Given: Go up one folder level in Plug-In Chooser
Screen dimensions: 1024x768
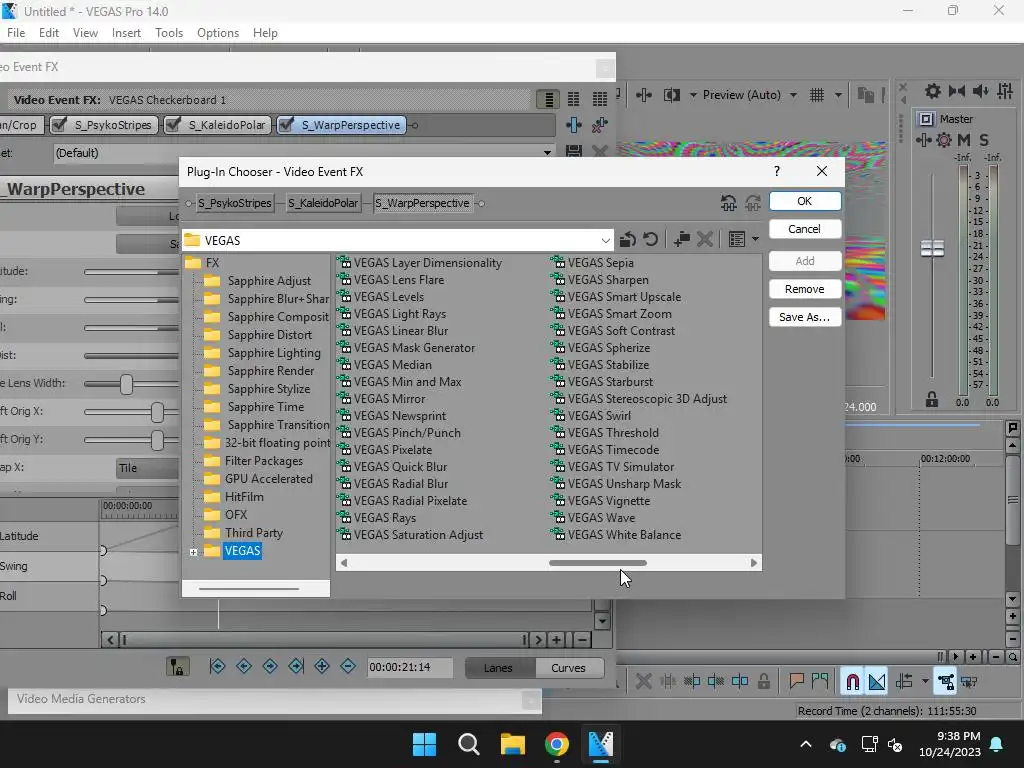Looking at the screenshot, I should 628,240.
